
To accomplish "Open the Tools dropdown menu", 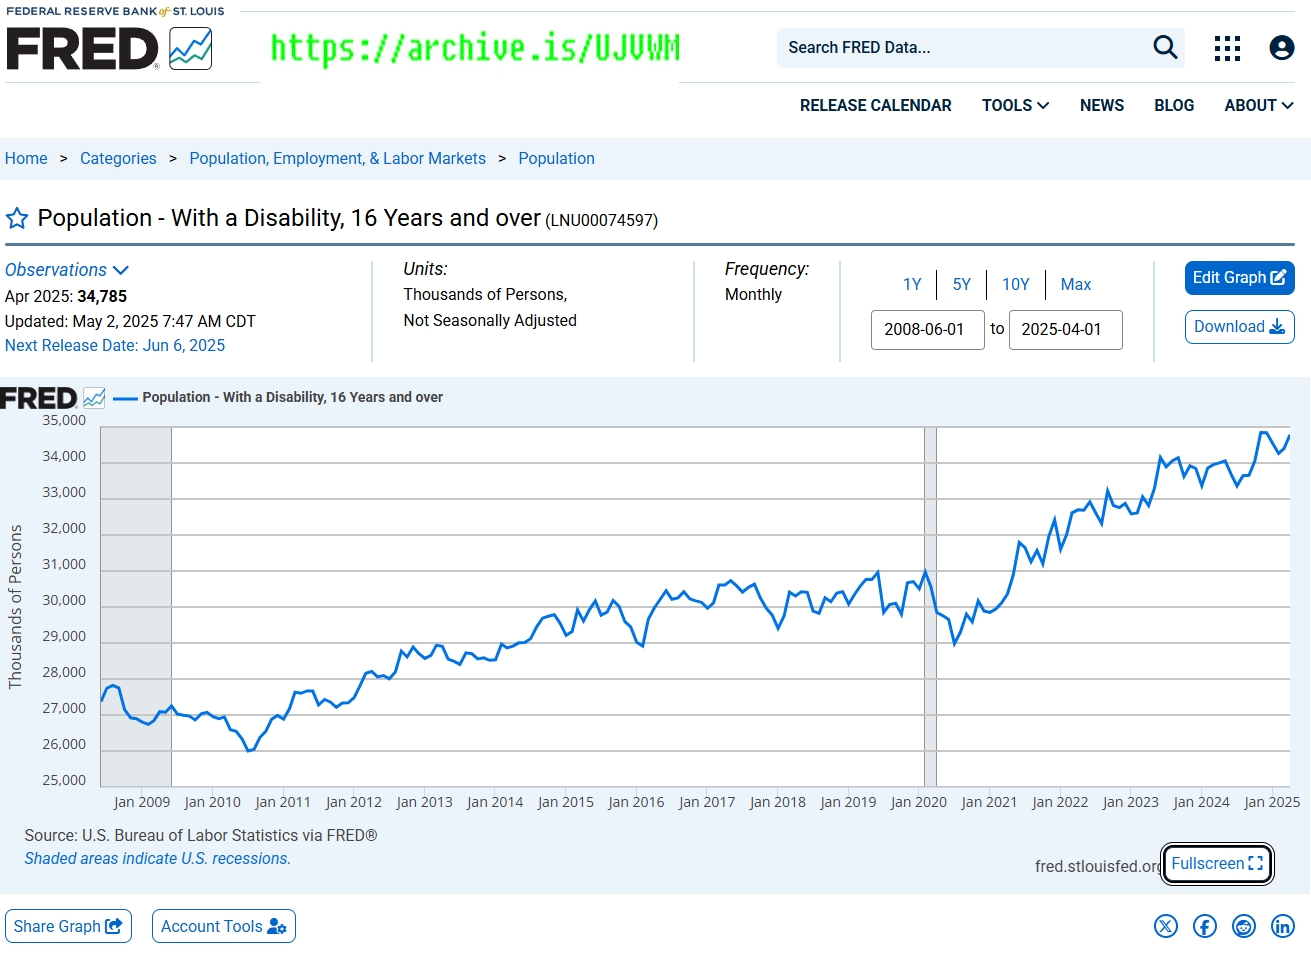I will point(1015,105).
